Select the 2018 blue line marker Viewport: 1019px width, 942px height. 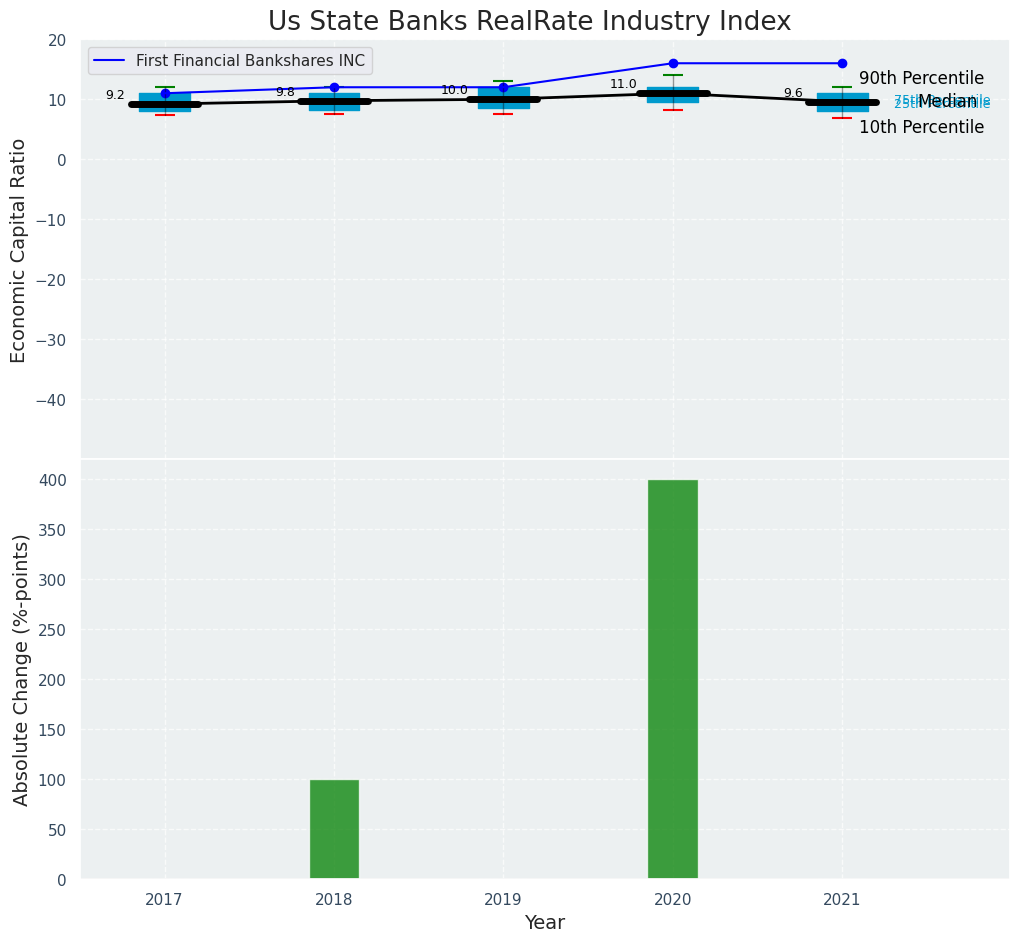pyautogui.click(x=334, y=87)
